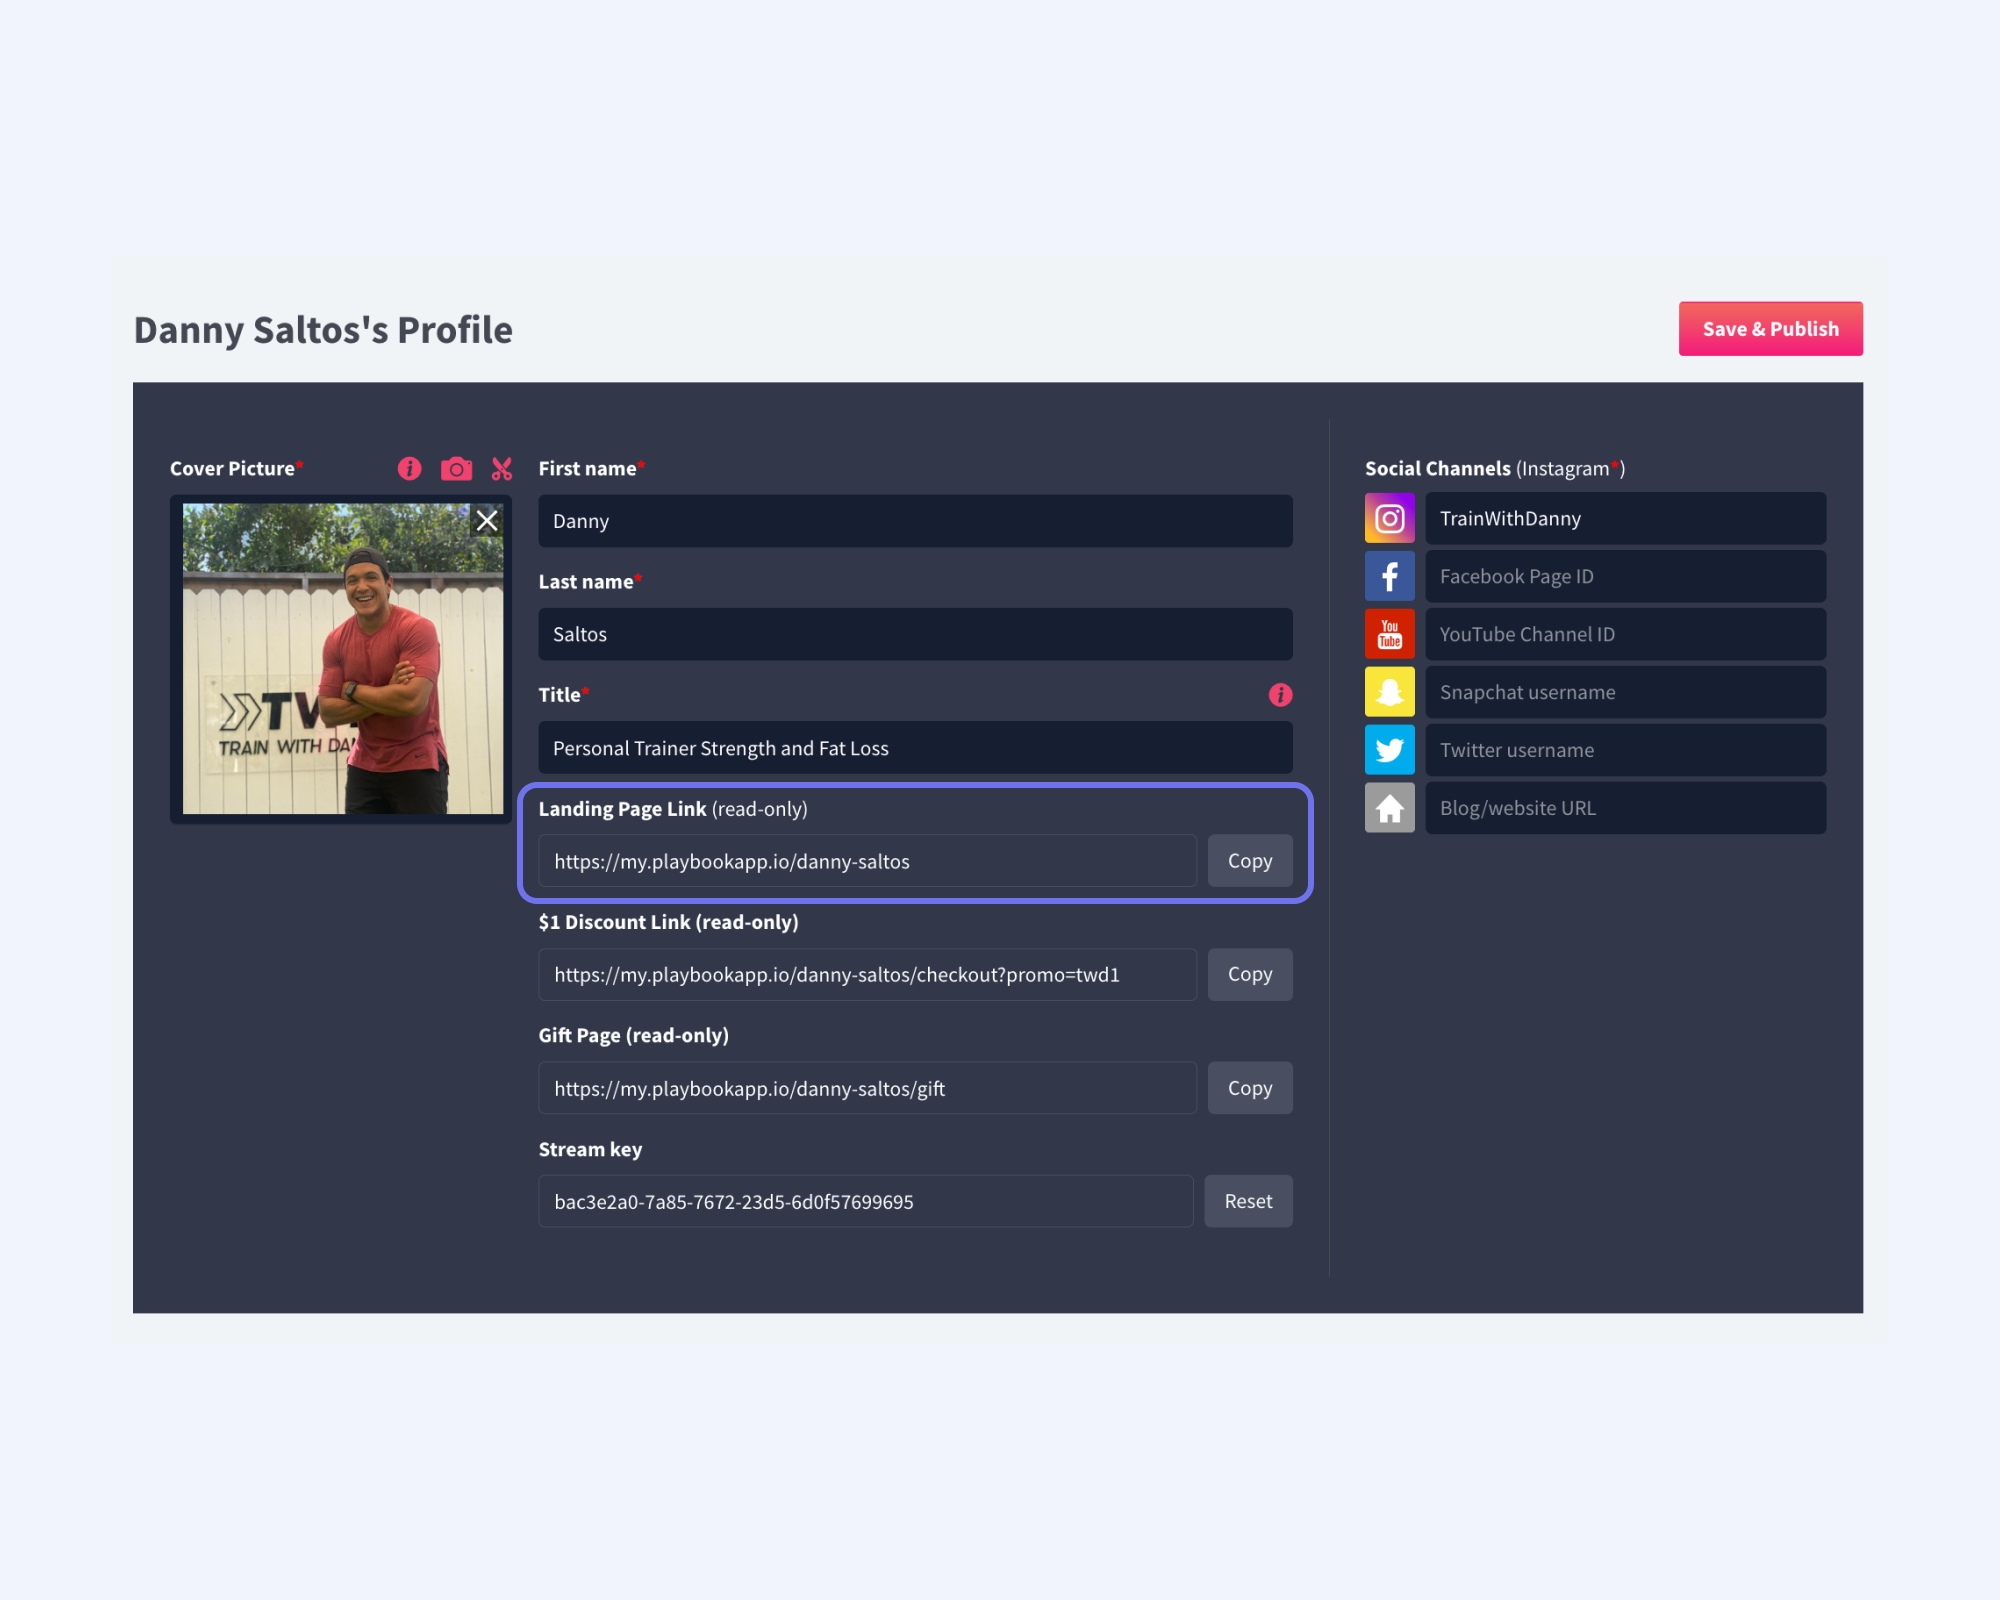Click the YouTube icon
This screenshot has width=2000, height=1600.
1390,634
